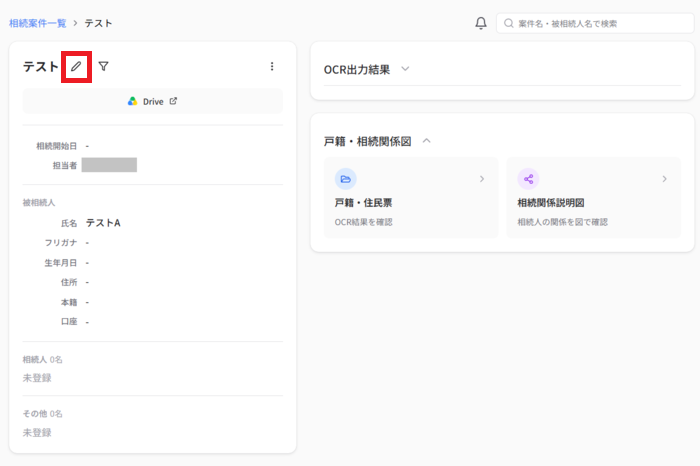Click the pencil edit icon next to テスト

tap(76, 67)
